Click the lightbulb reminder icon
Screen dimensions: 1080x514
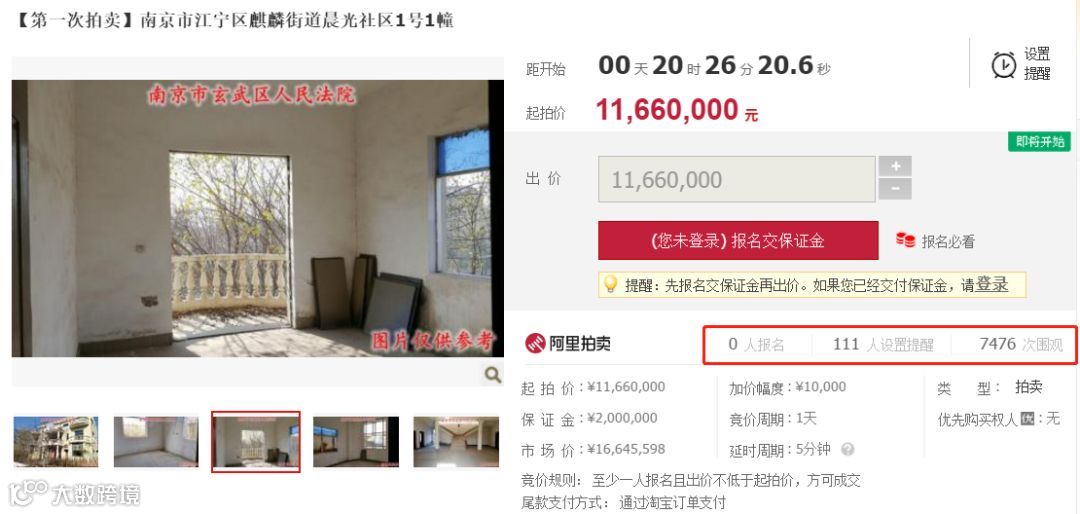pyautogui.click(x=610, y=285)
